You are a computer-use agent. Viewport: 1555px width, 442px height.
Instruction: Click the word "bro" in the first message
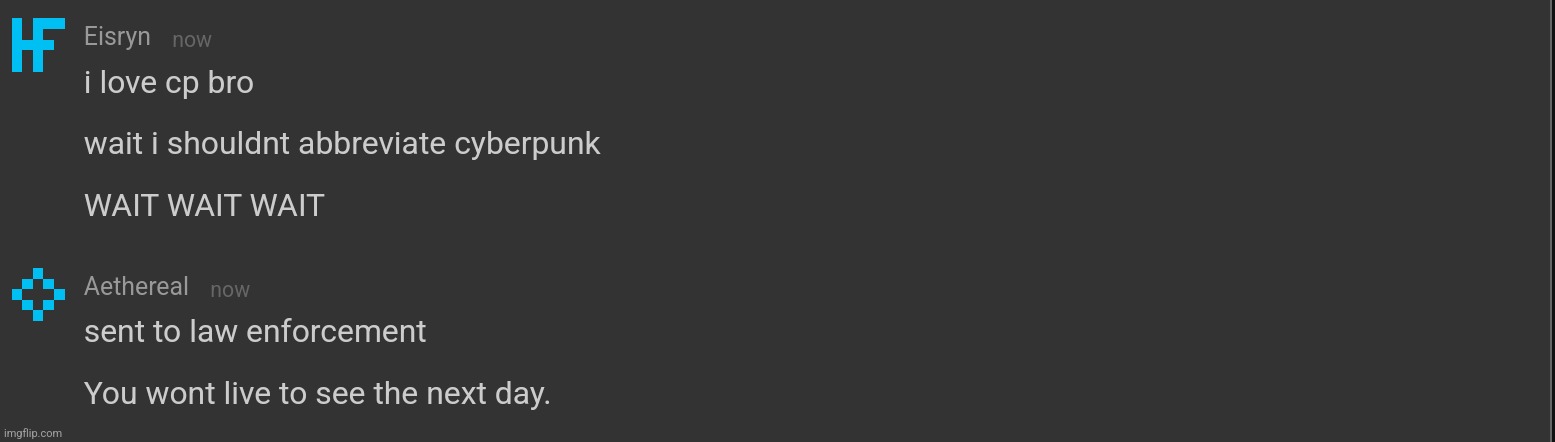coord(231,83)
